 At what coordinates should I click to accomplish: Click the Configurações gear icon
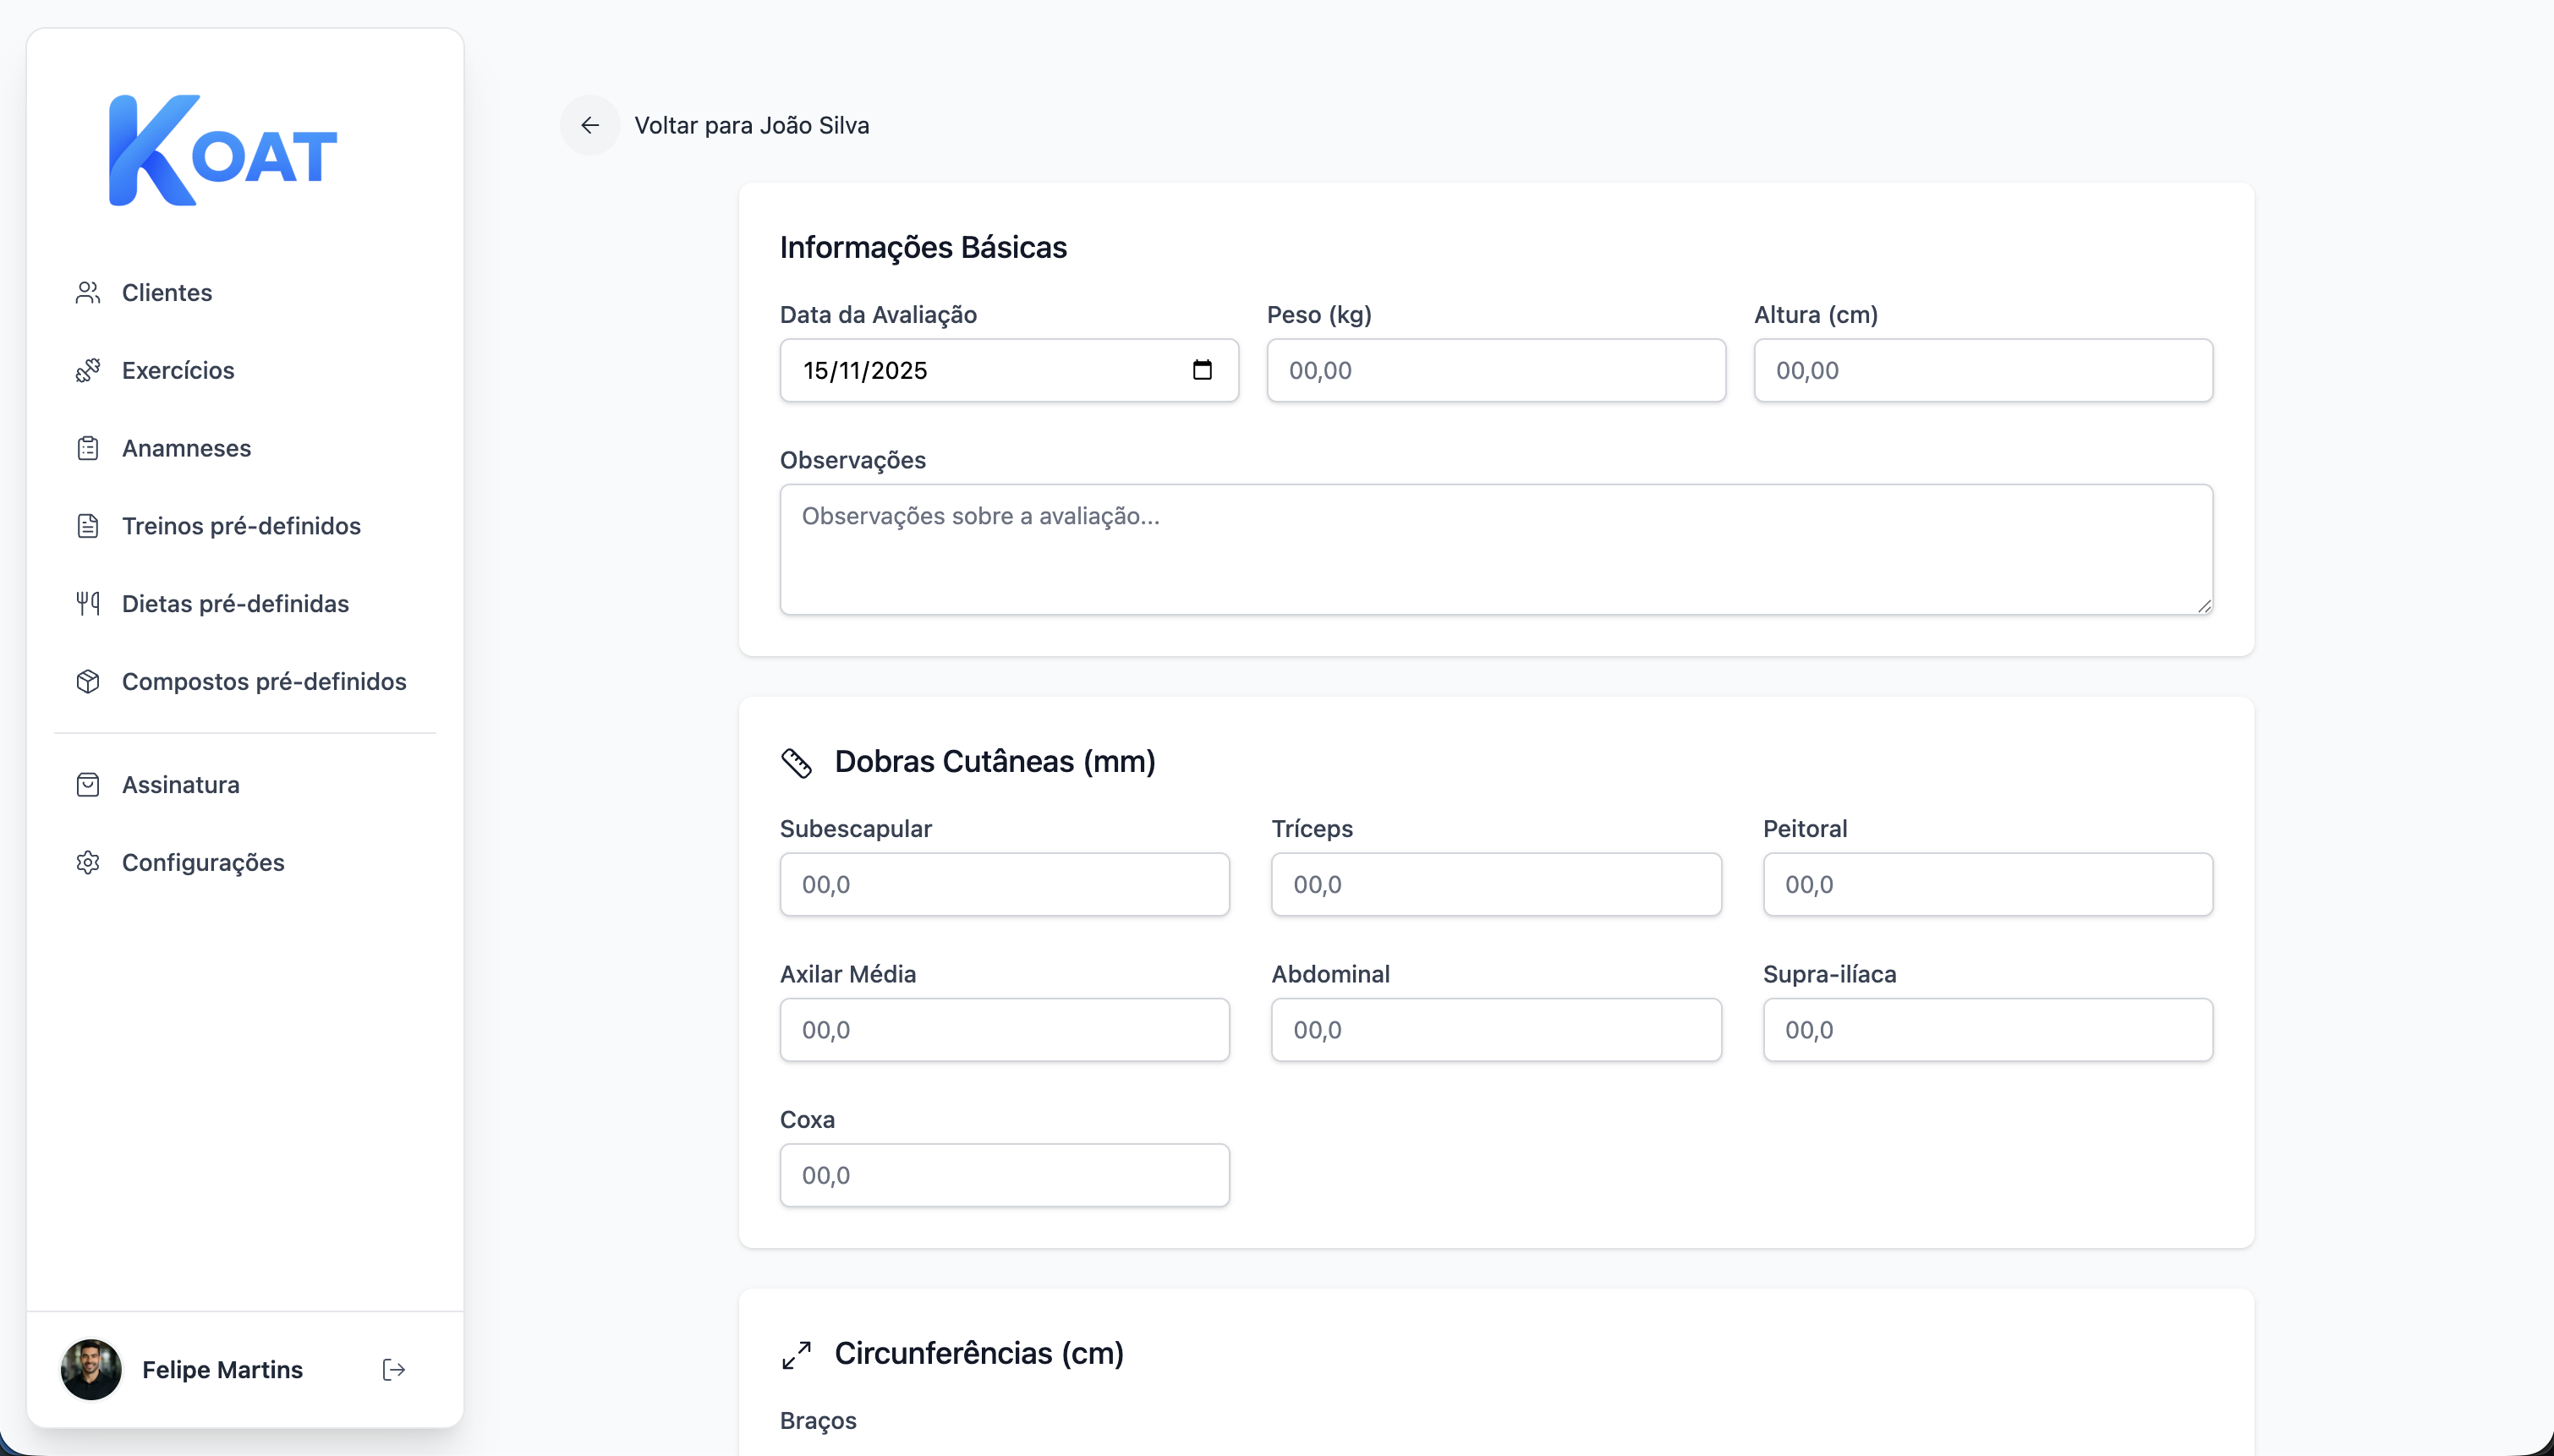[x=88, y=862]
